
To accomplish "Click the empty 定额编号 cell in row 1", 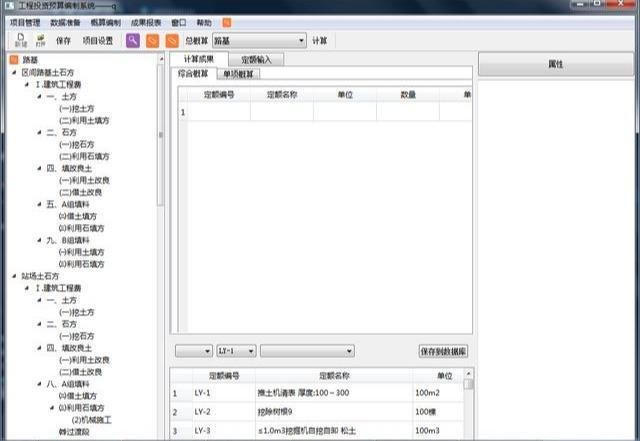I will click(219, 111).
